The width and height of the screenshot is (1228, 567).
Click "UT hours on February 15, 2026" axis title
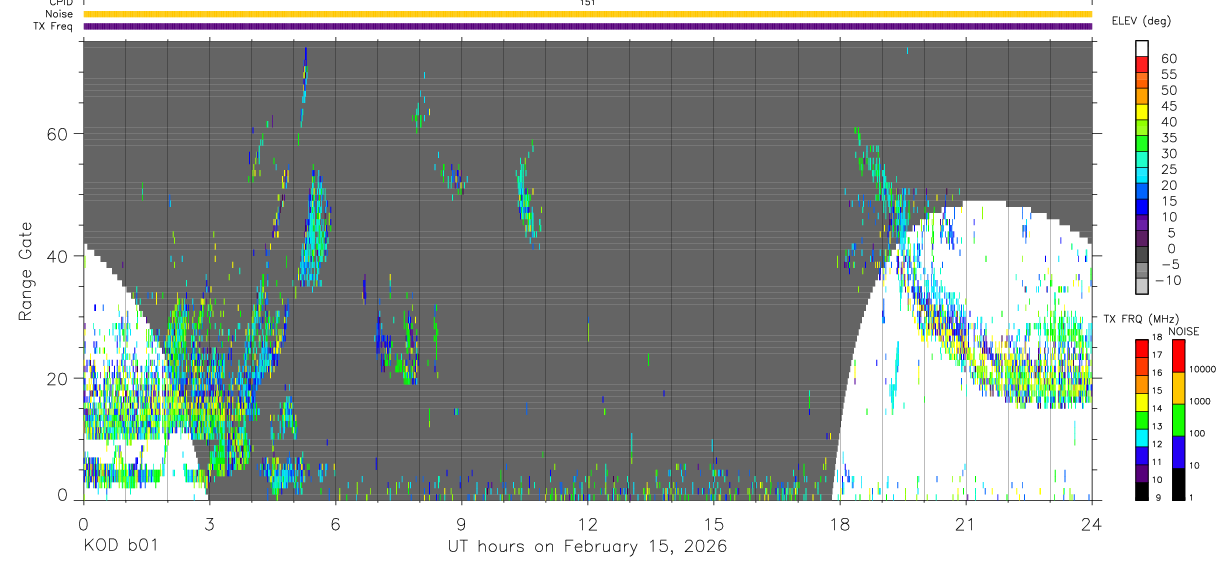(x=587, y=547)
